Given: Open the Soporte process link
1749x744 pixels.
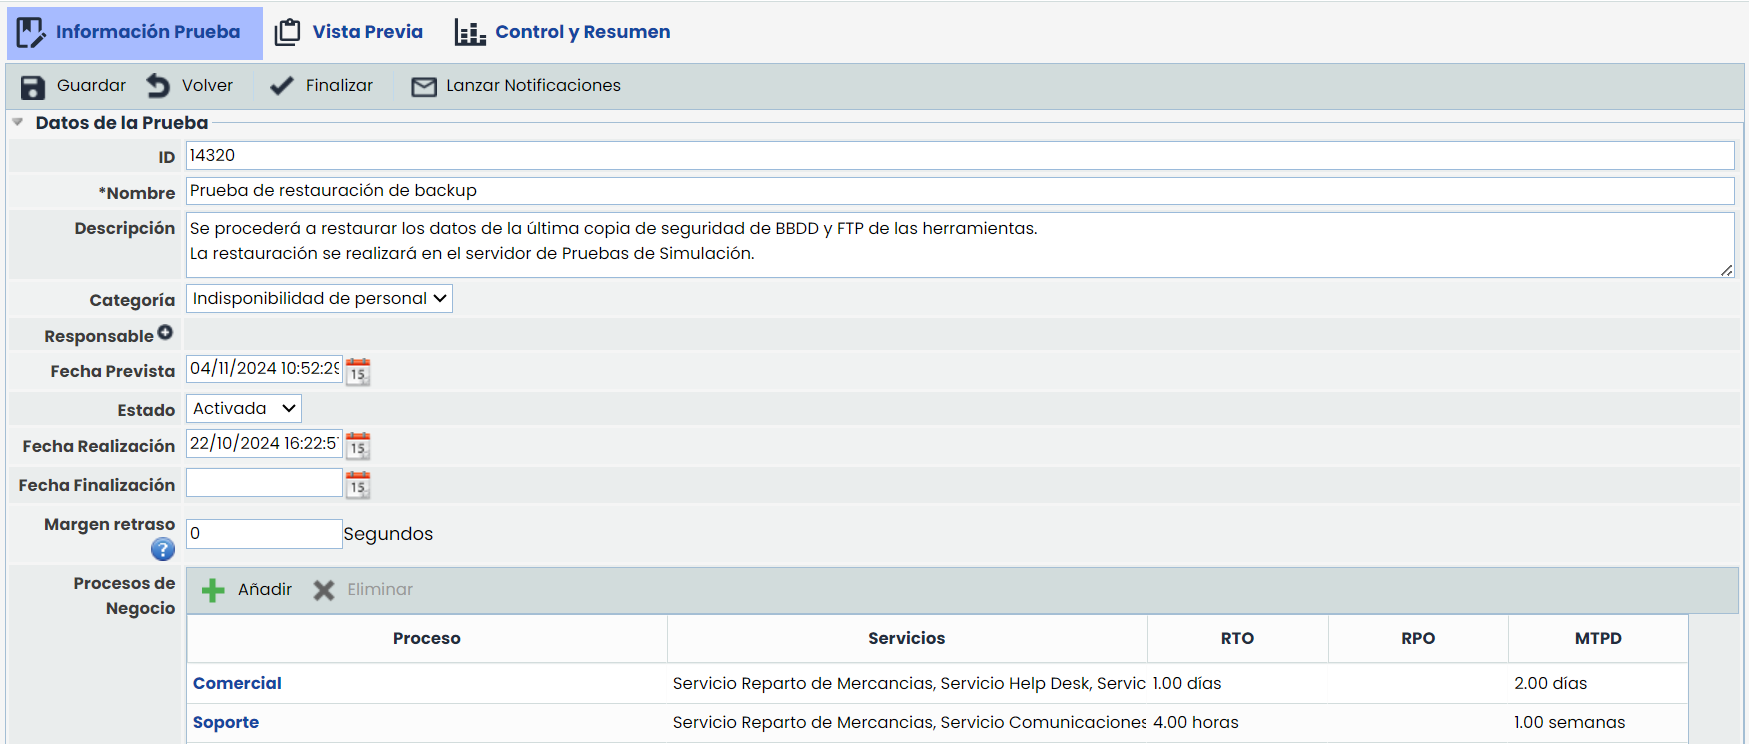Looking at the screenshot, I should tap(226, 722).
